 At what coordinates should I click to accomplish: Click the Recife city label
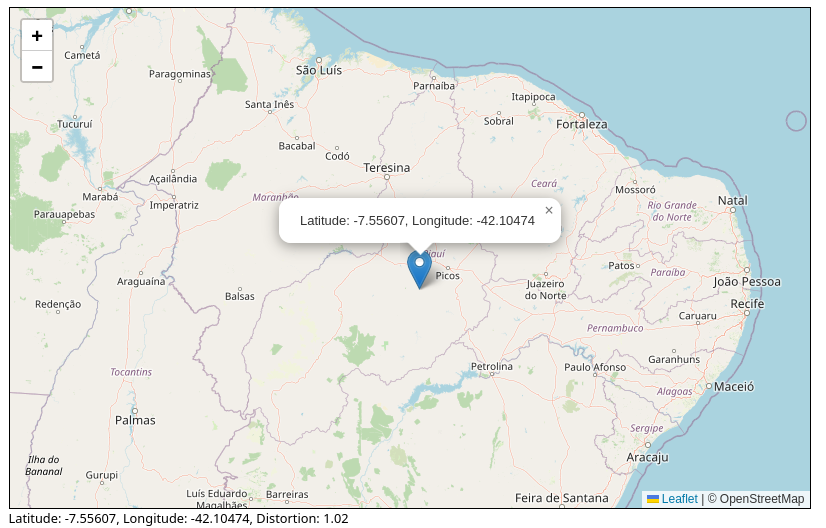tap(747, 304)
